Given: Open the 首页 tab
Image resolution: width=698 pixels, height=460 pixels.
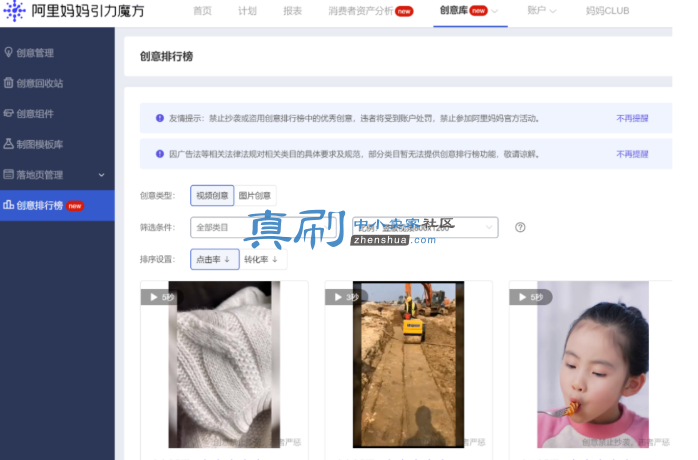Looking at the screenshot, I should pyautogui.click(x=203, y=11).
